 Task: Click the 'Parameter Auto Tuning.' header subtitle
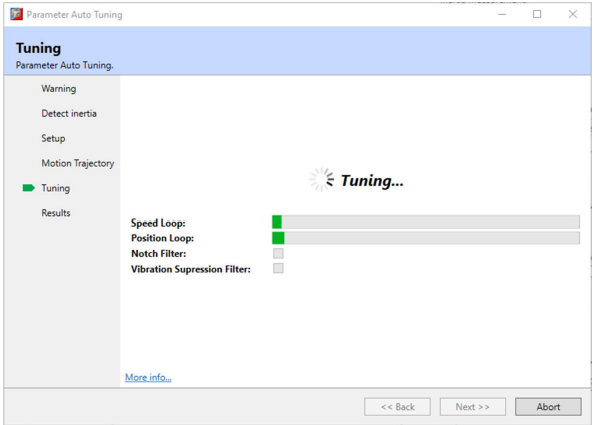[65, 65]
